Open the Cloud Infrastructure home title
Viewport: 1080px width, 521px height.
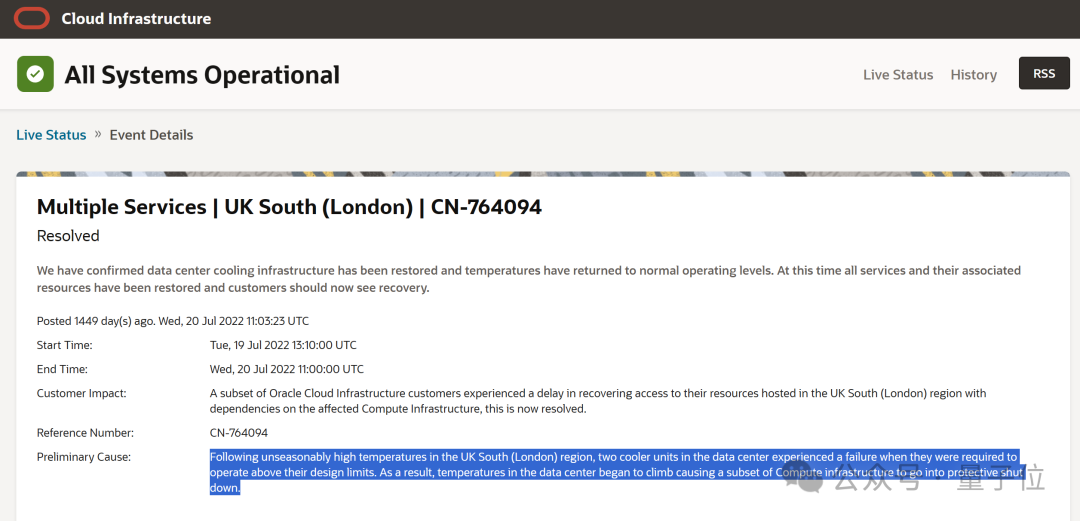tap(136, 19)
